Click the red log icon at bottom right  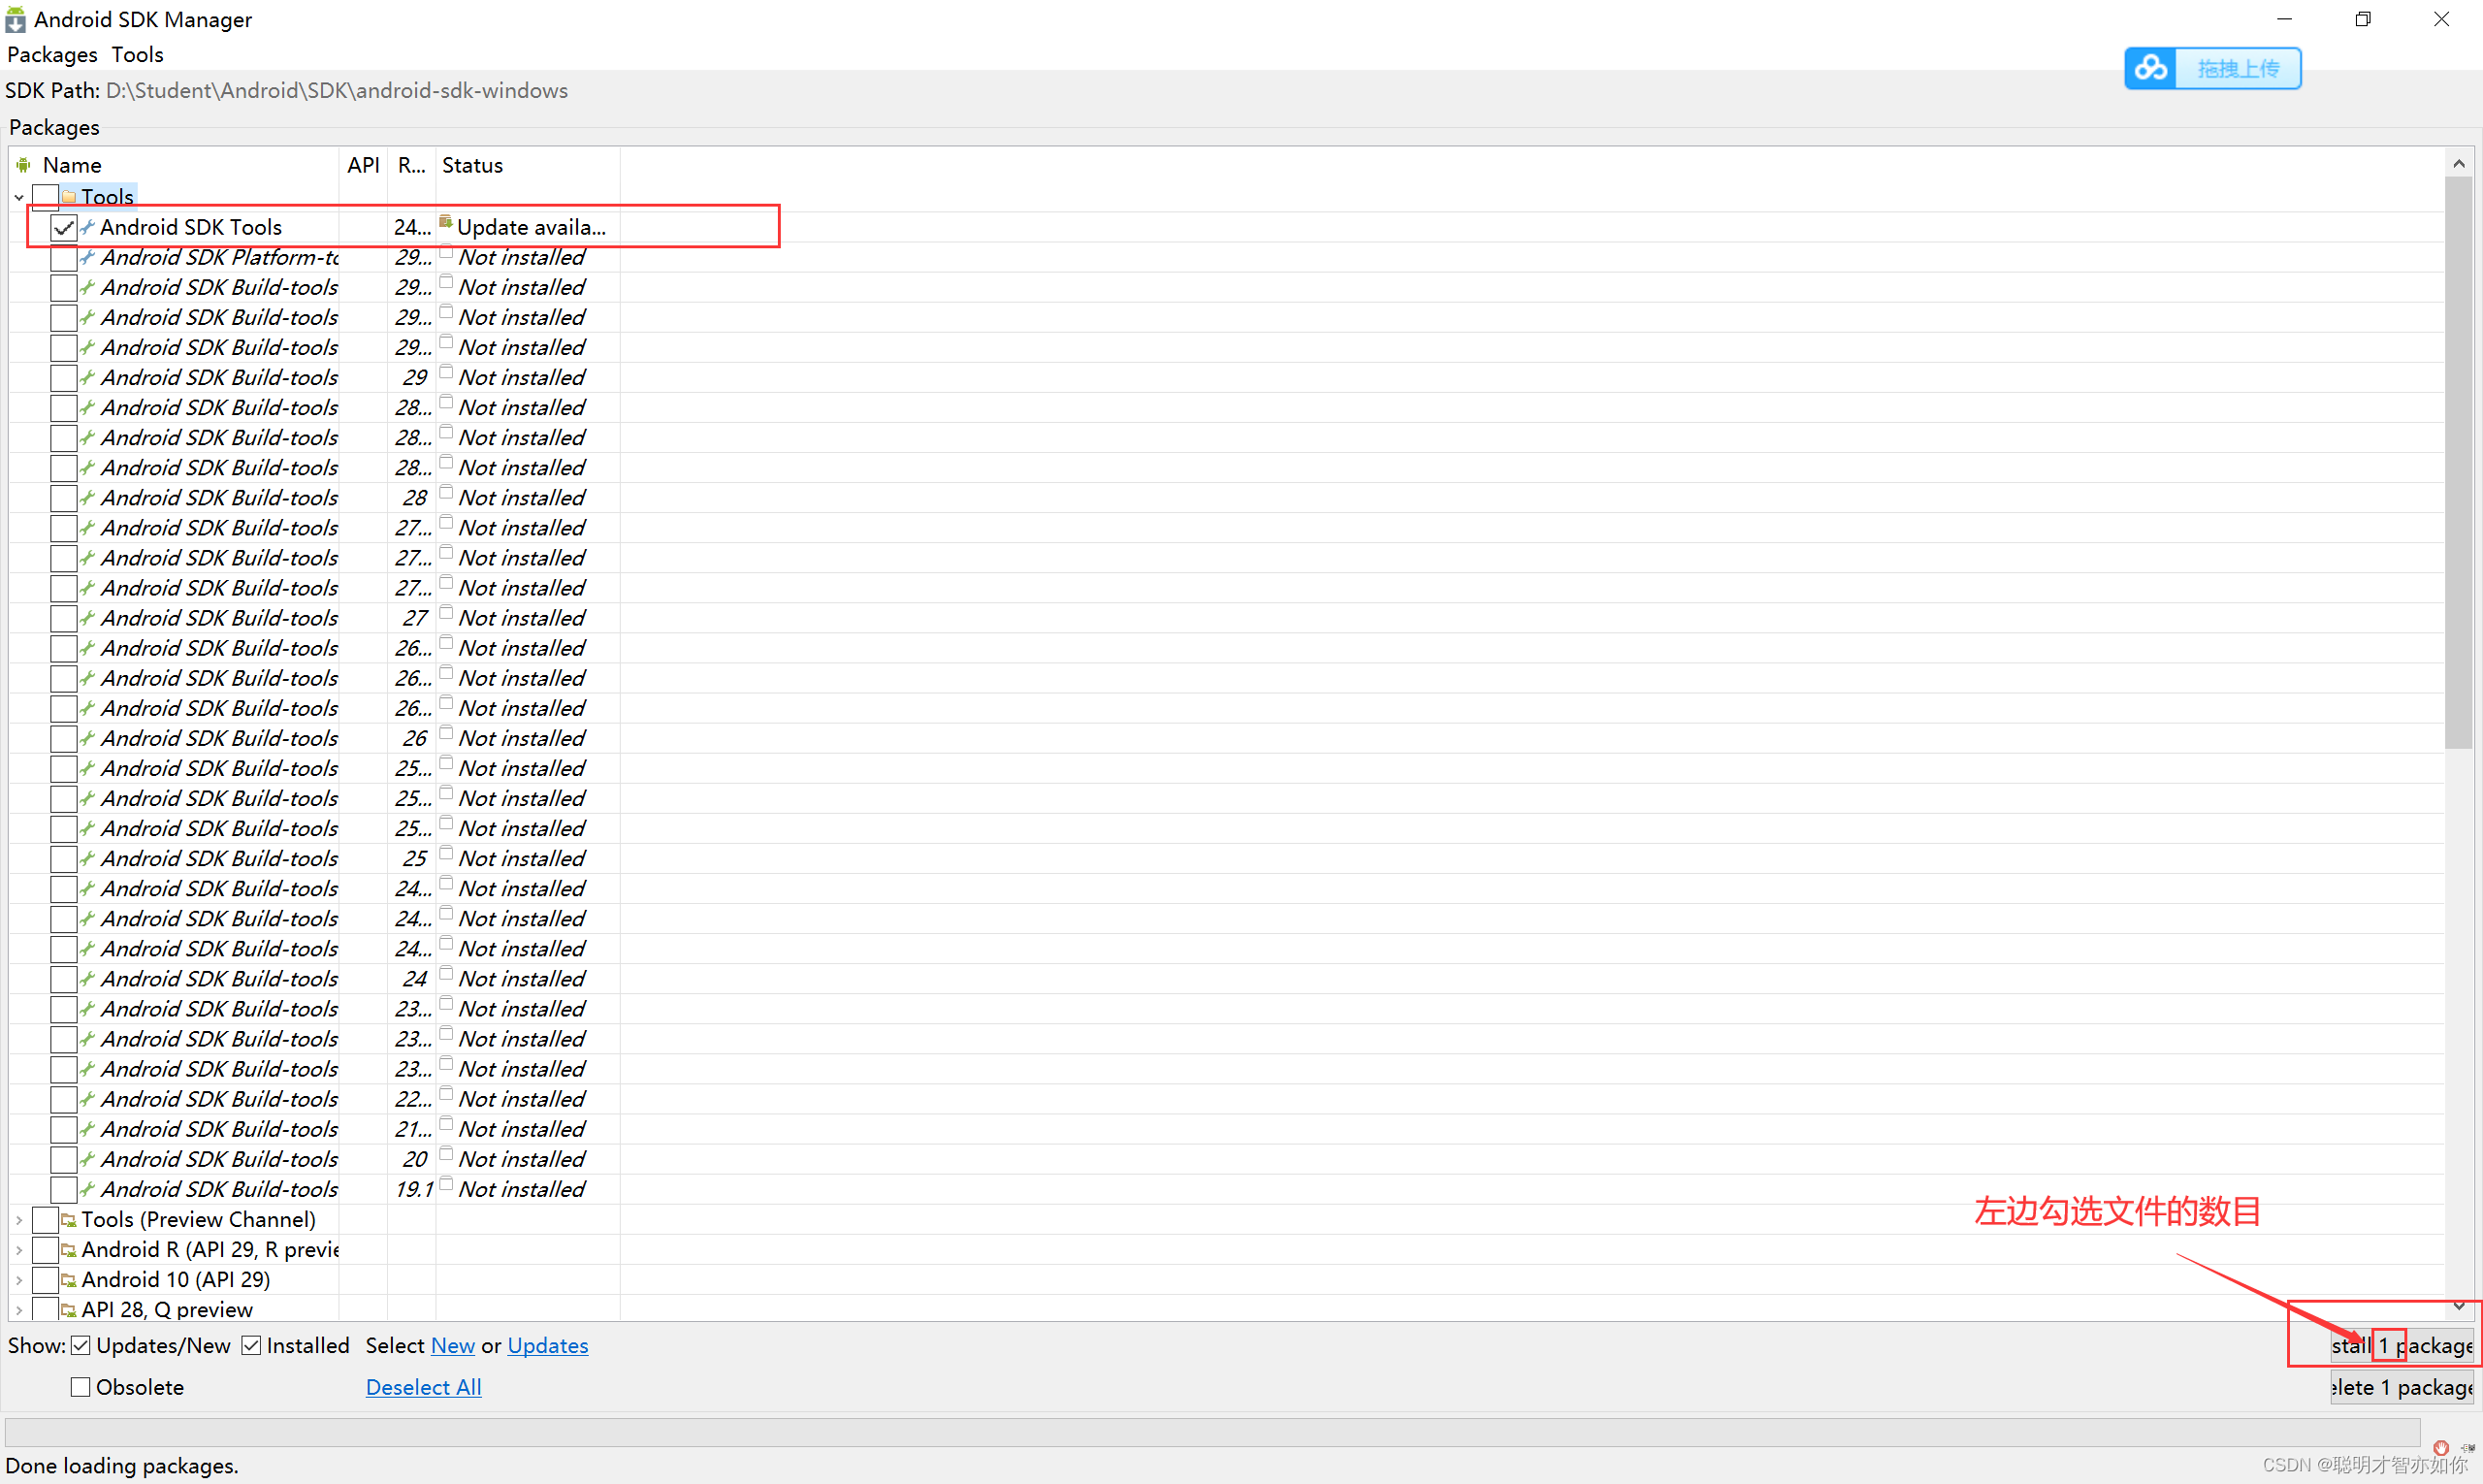(2441, 1448)
